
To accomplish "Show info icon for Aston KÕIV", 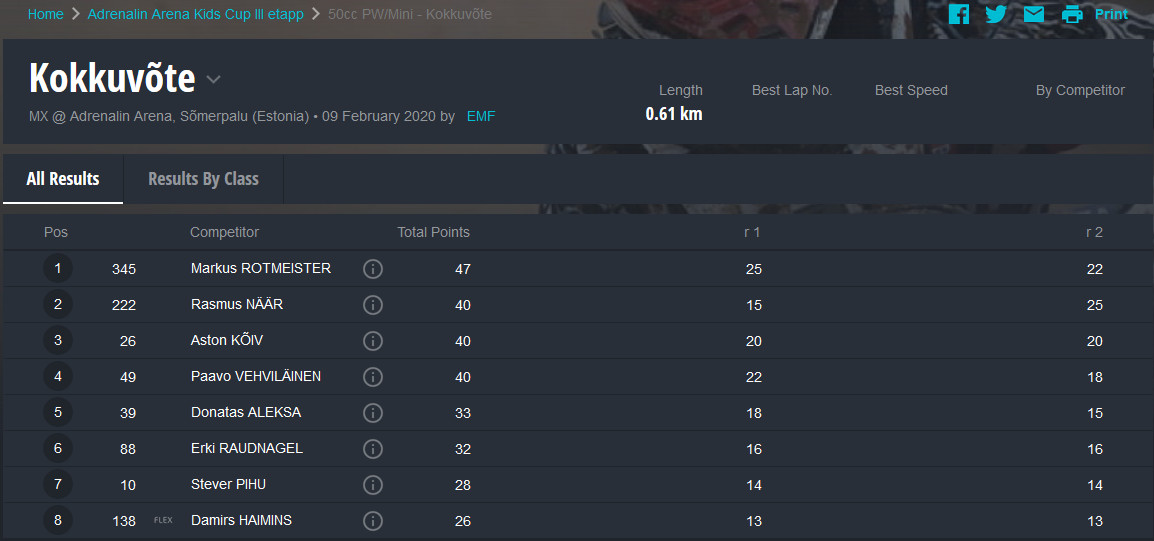I will [x=373, y=341].
